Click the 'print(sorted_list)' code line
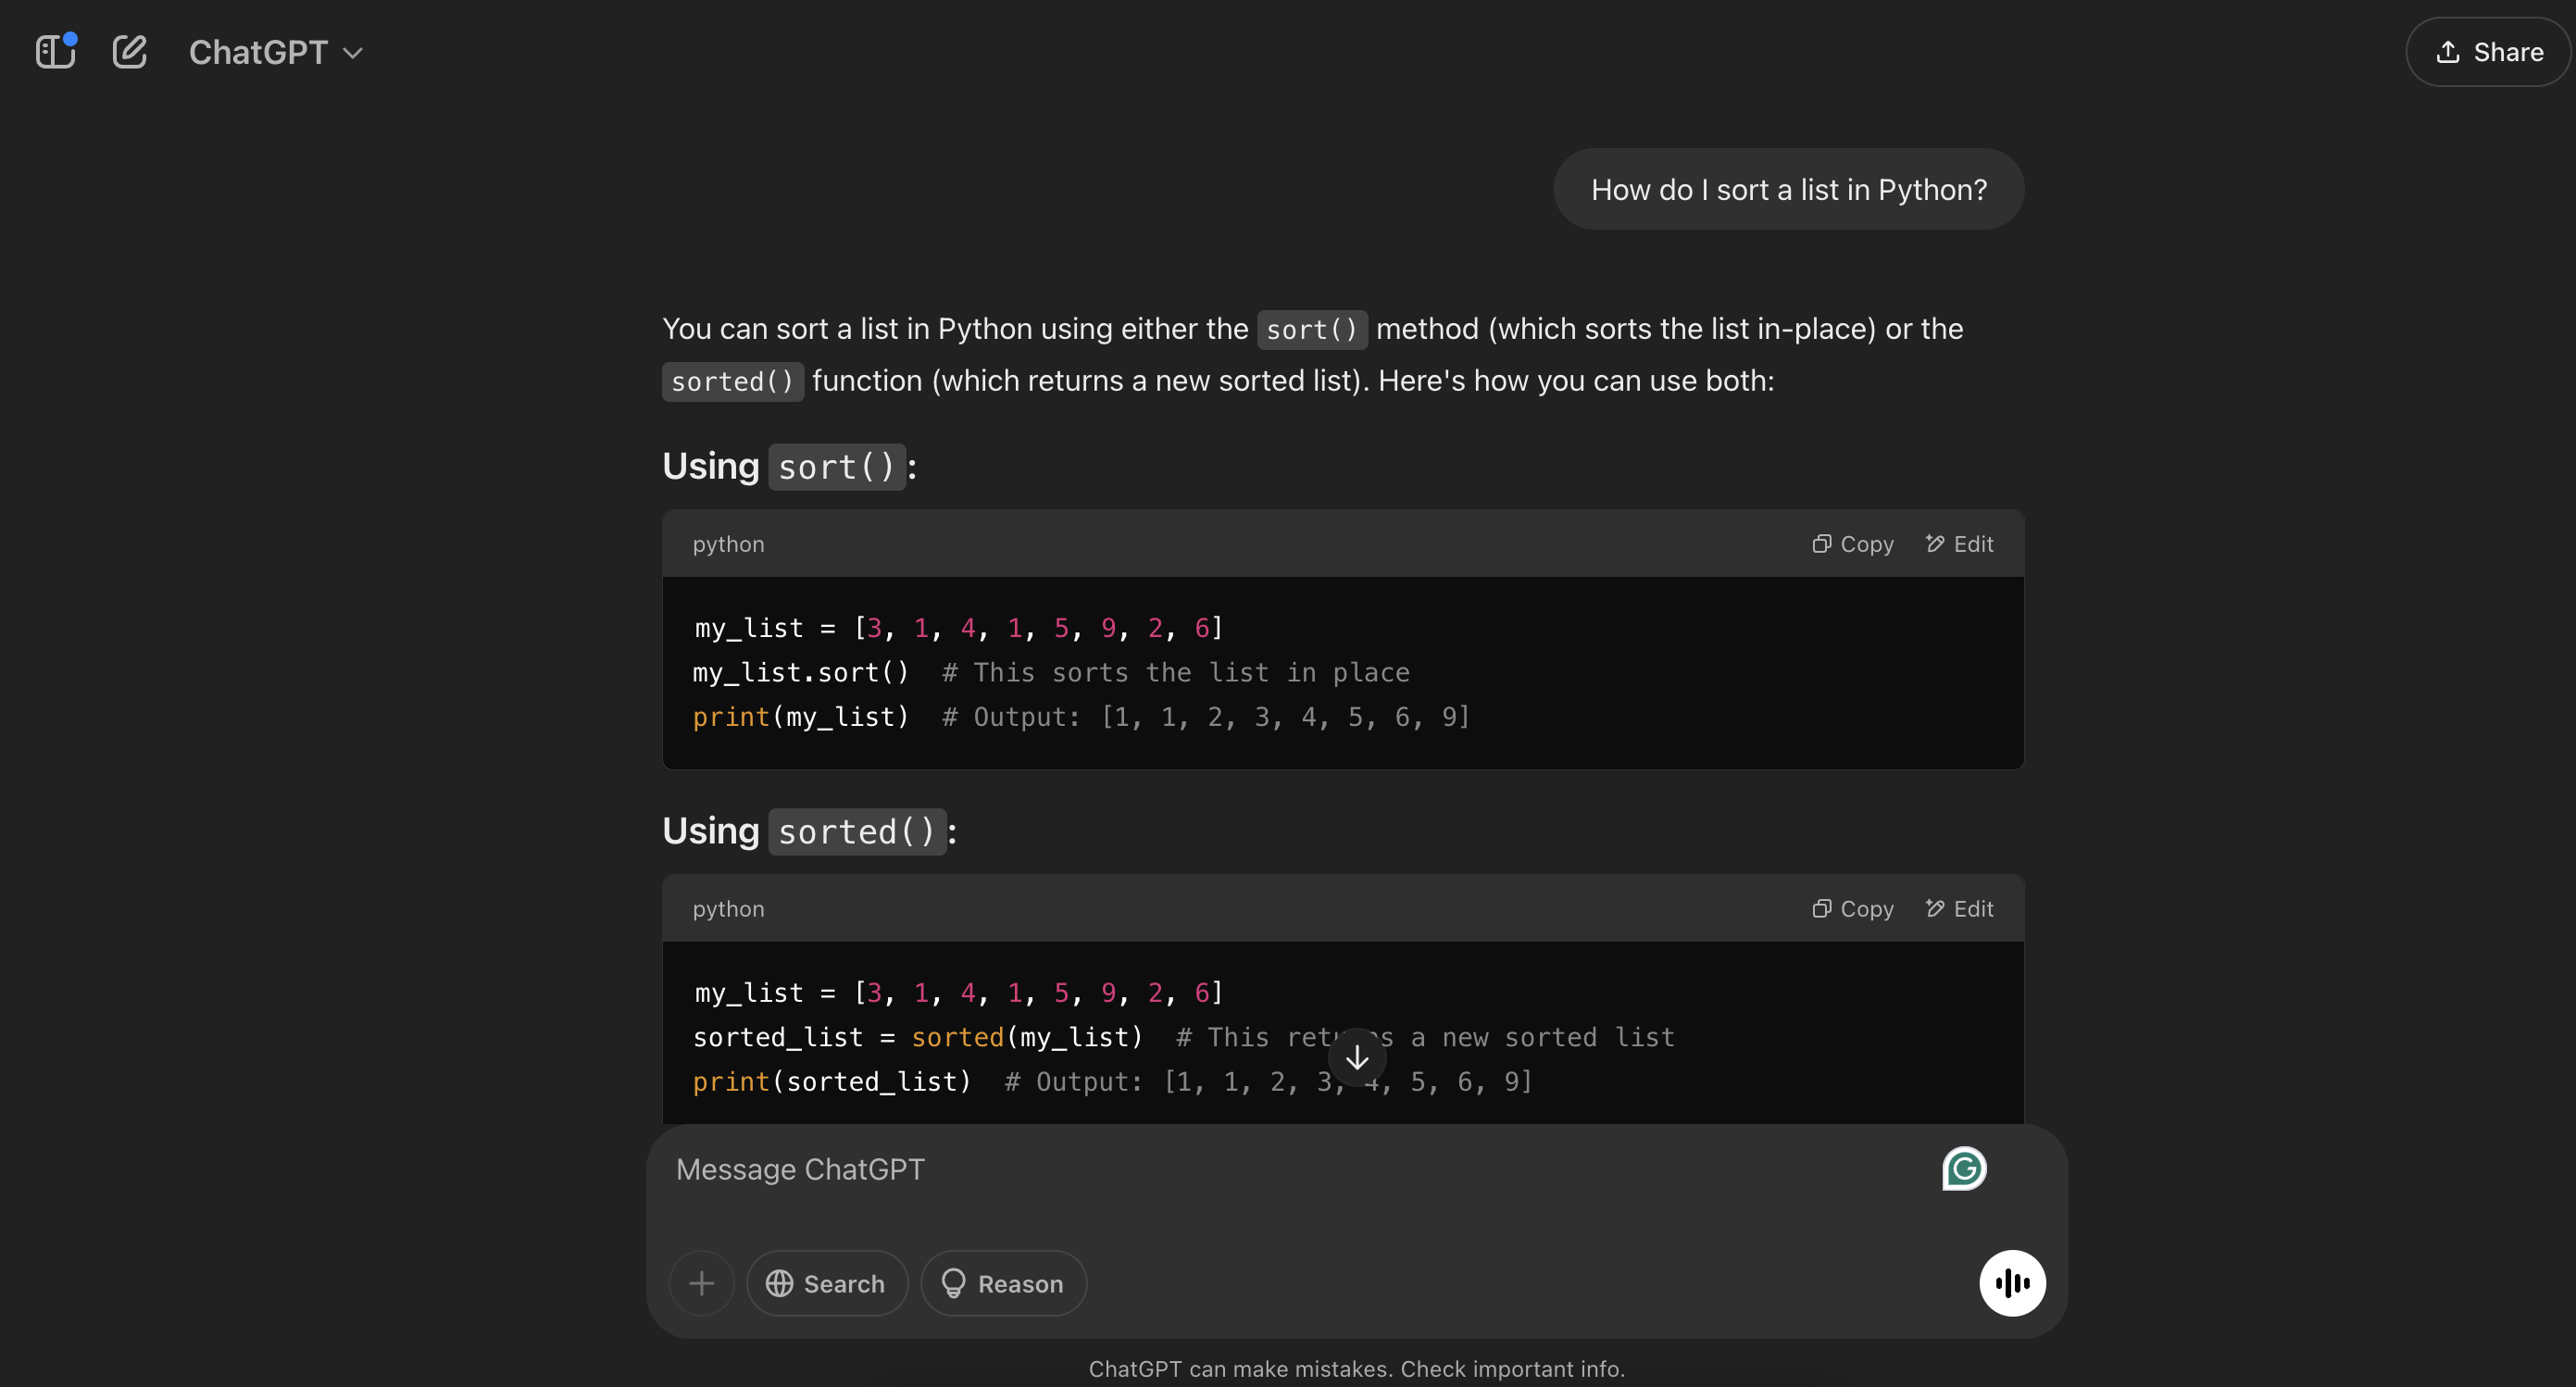Screen dimensions: 2576x1387 tap(1112, 1082)
